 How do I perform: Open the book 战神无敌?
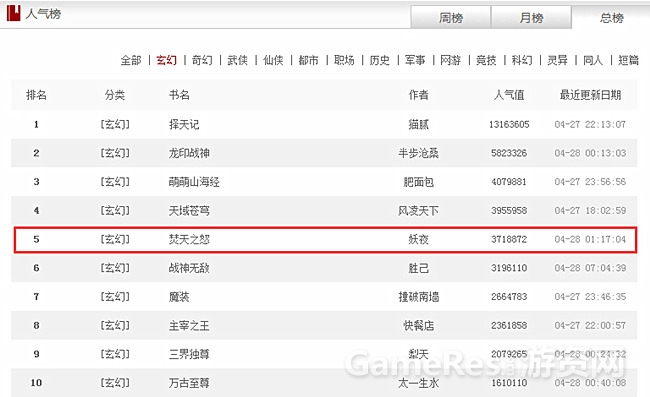tap(189, 268)
